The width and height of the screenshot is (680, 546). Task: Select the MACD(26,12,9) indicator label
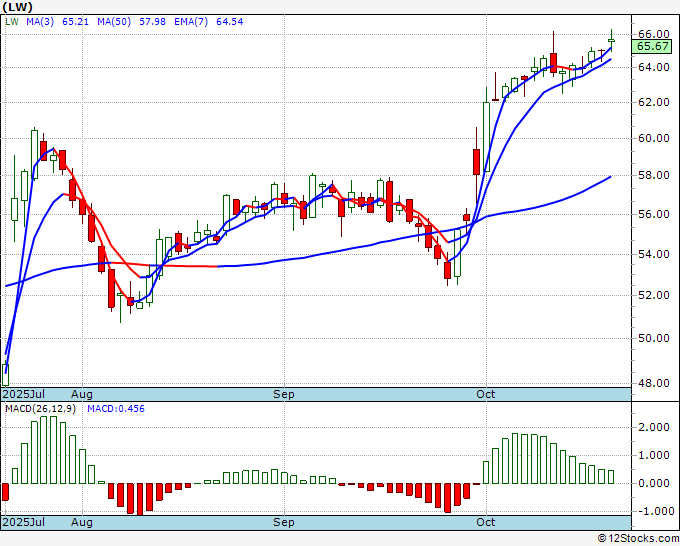pyautogui.click(x=40, y=409)
